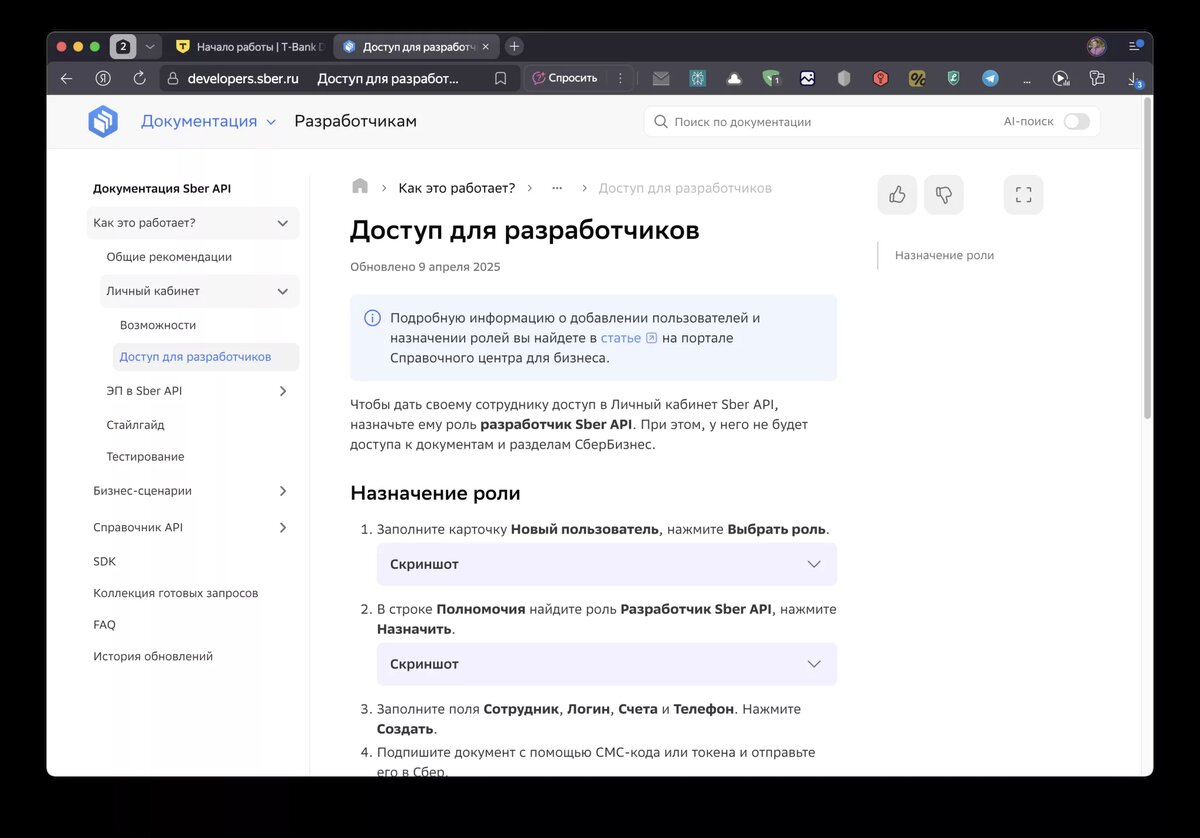Image resolution: width=1200 pixels, height=838 pixels.
Task: Dislike the article with thumbs down icon
Action: 944,195
